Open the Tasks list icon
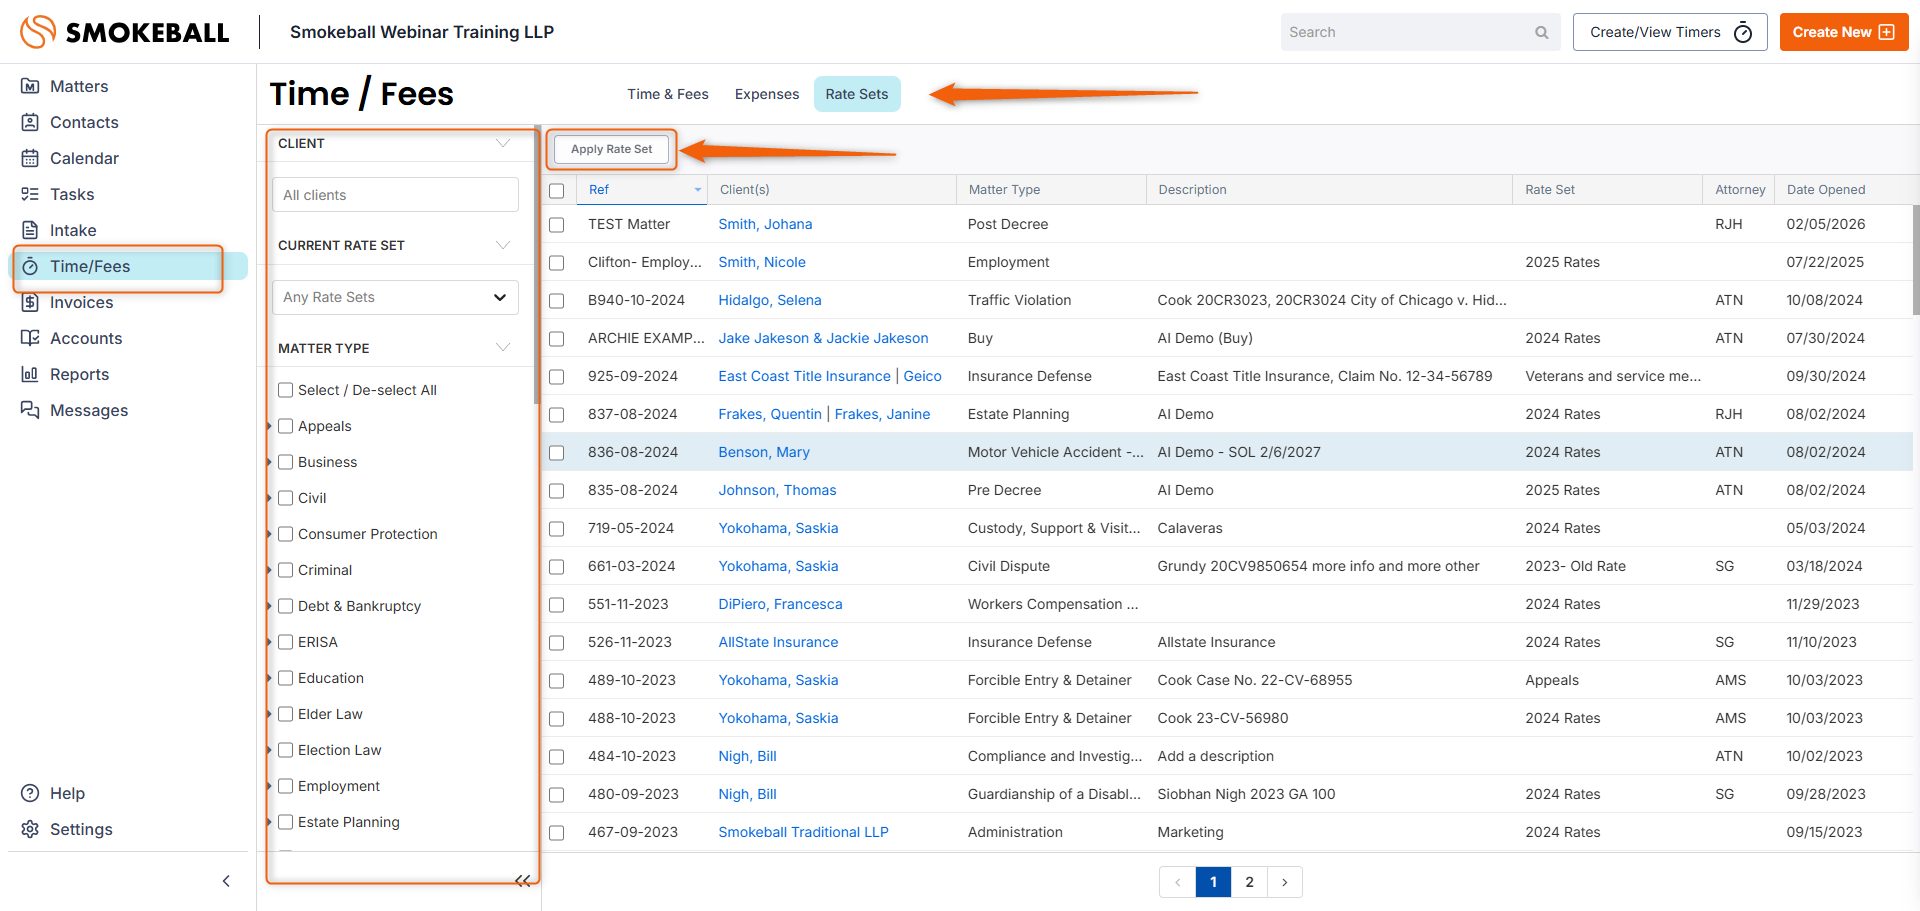Screen dimensions: 1920x911 [30, 194]
